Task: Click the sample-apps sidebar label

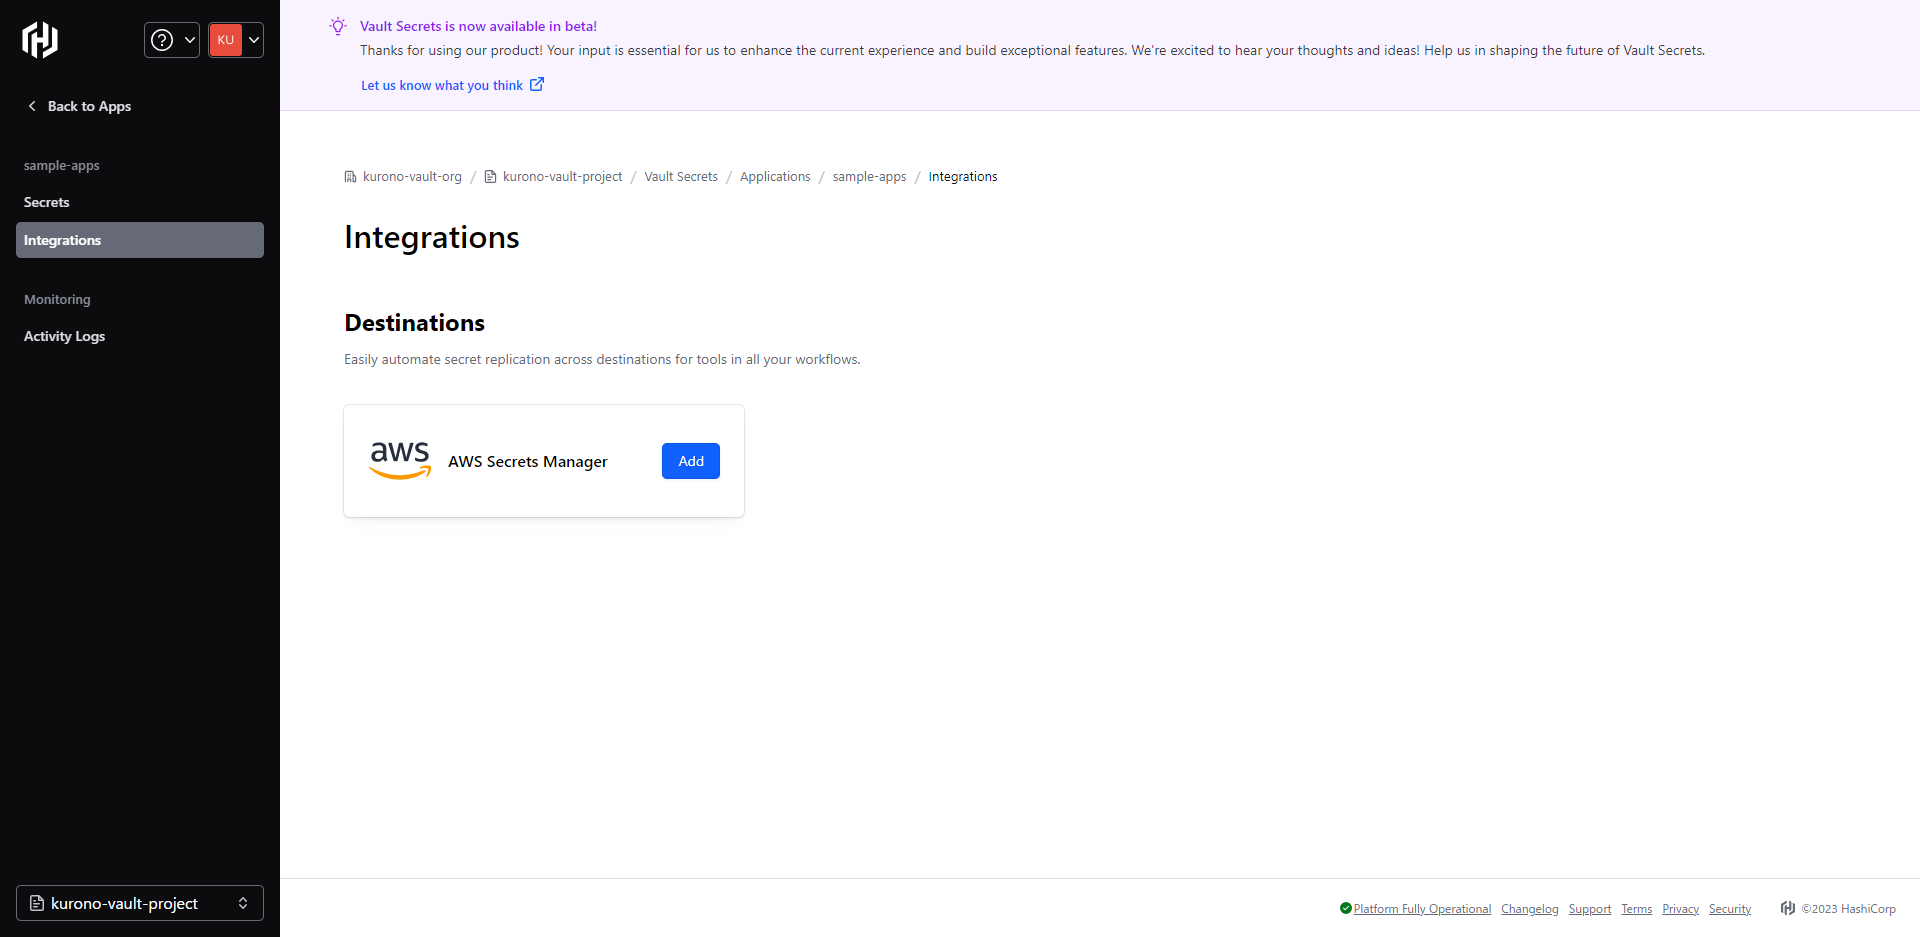Action: (x=62, y=166)
